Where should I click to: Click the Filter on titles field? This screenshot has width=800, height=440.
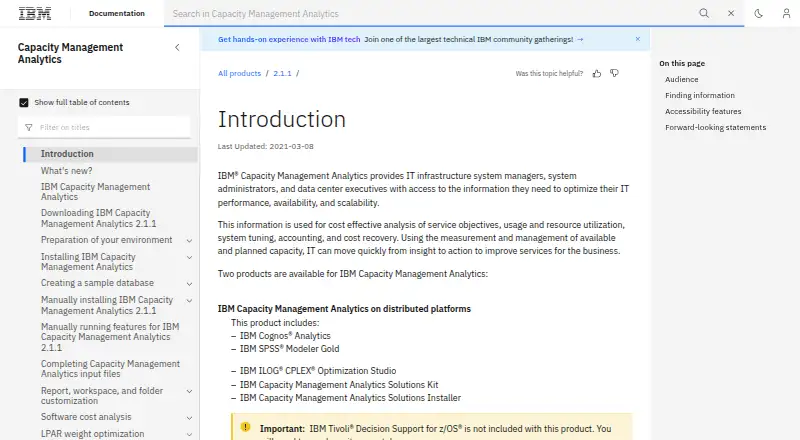pyautogui.click(x=104, y=128)
